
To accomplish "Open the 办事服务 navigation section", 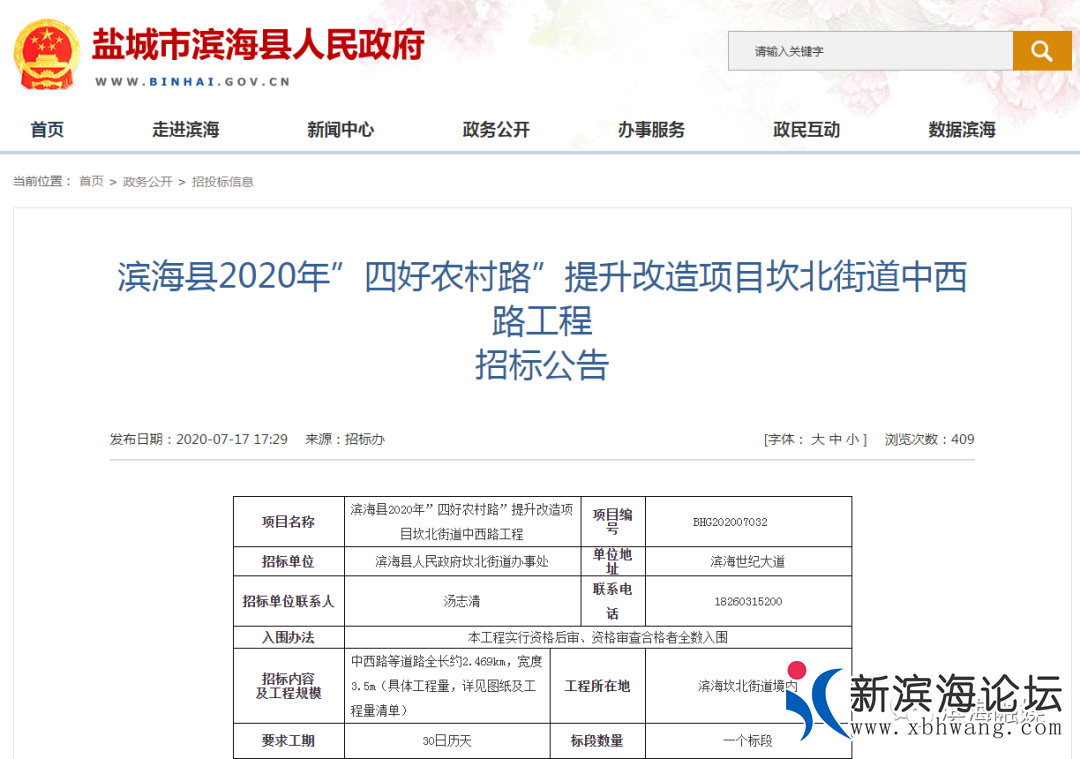I will click(x=650, y=129).
